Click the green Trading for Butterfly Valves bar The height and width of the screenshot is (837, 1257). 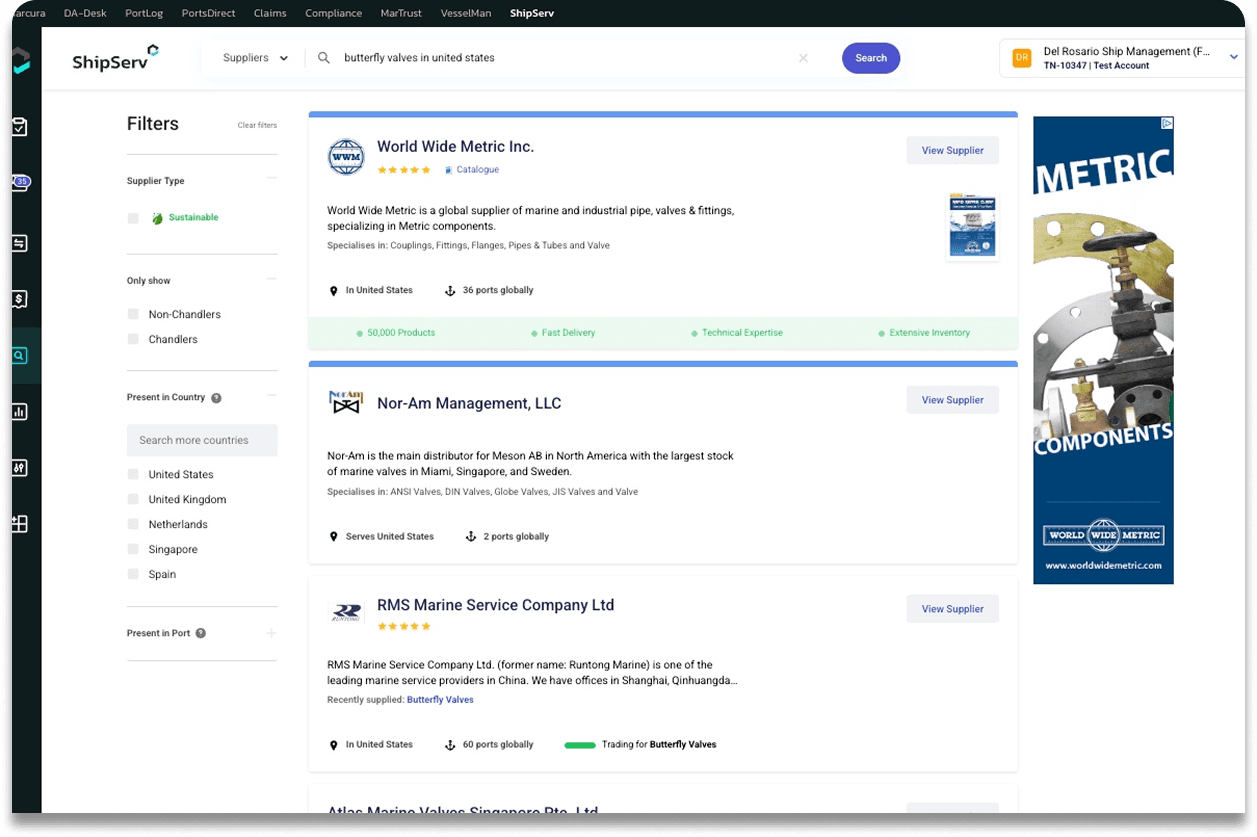(580, 745)
